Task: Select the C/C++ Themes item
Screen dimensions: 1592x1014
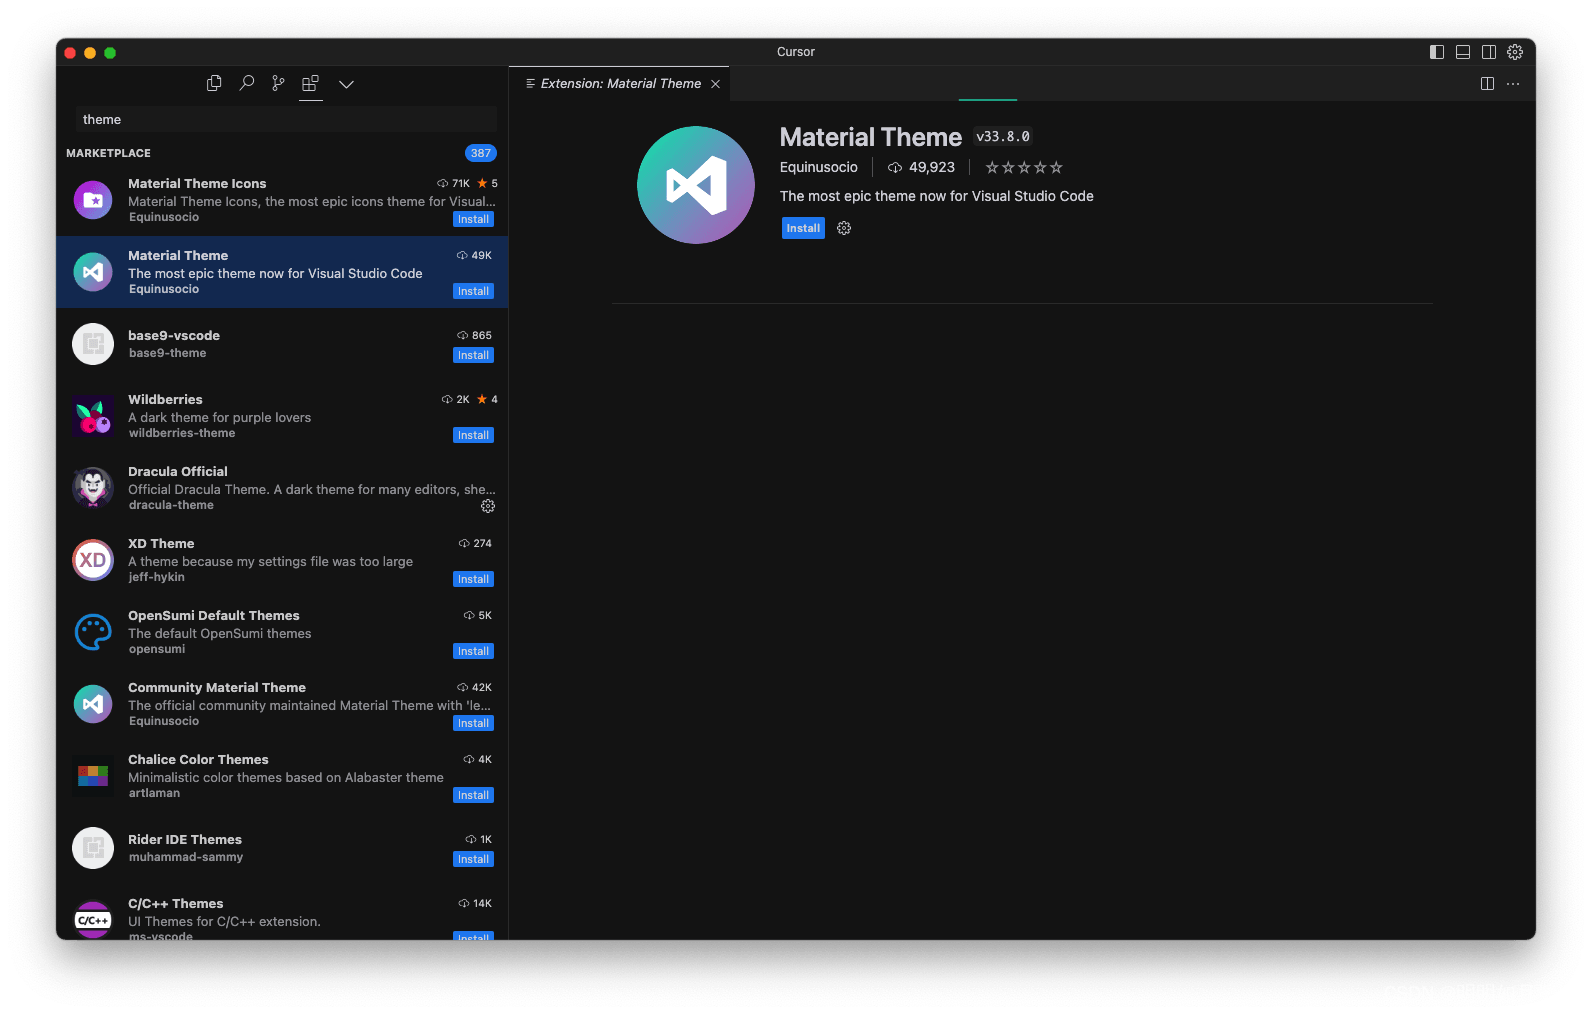Action: click(282, 913)
